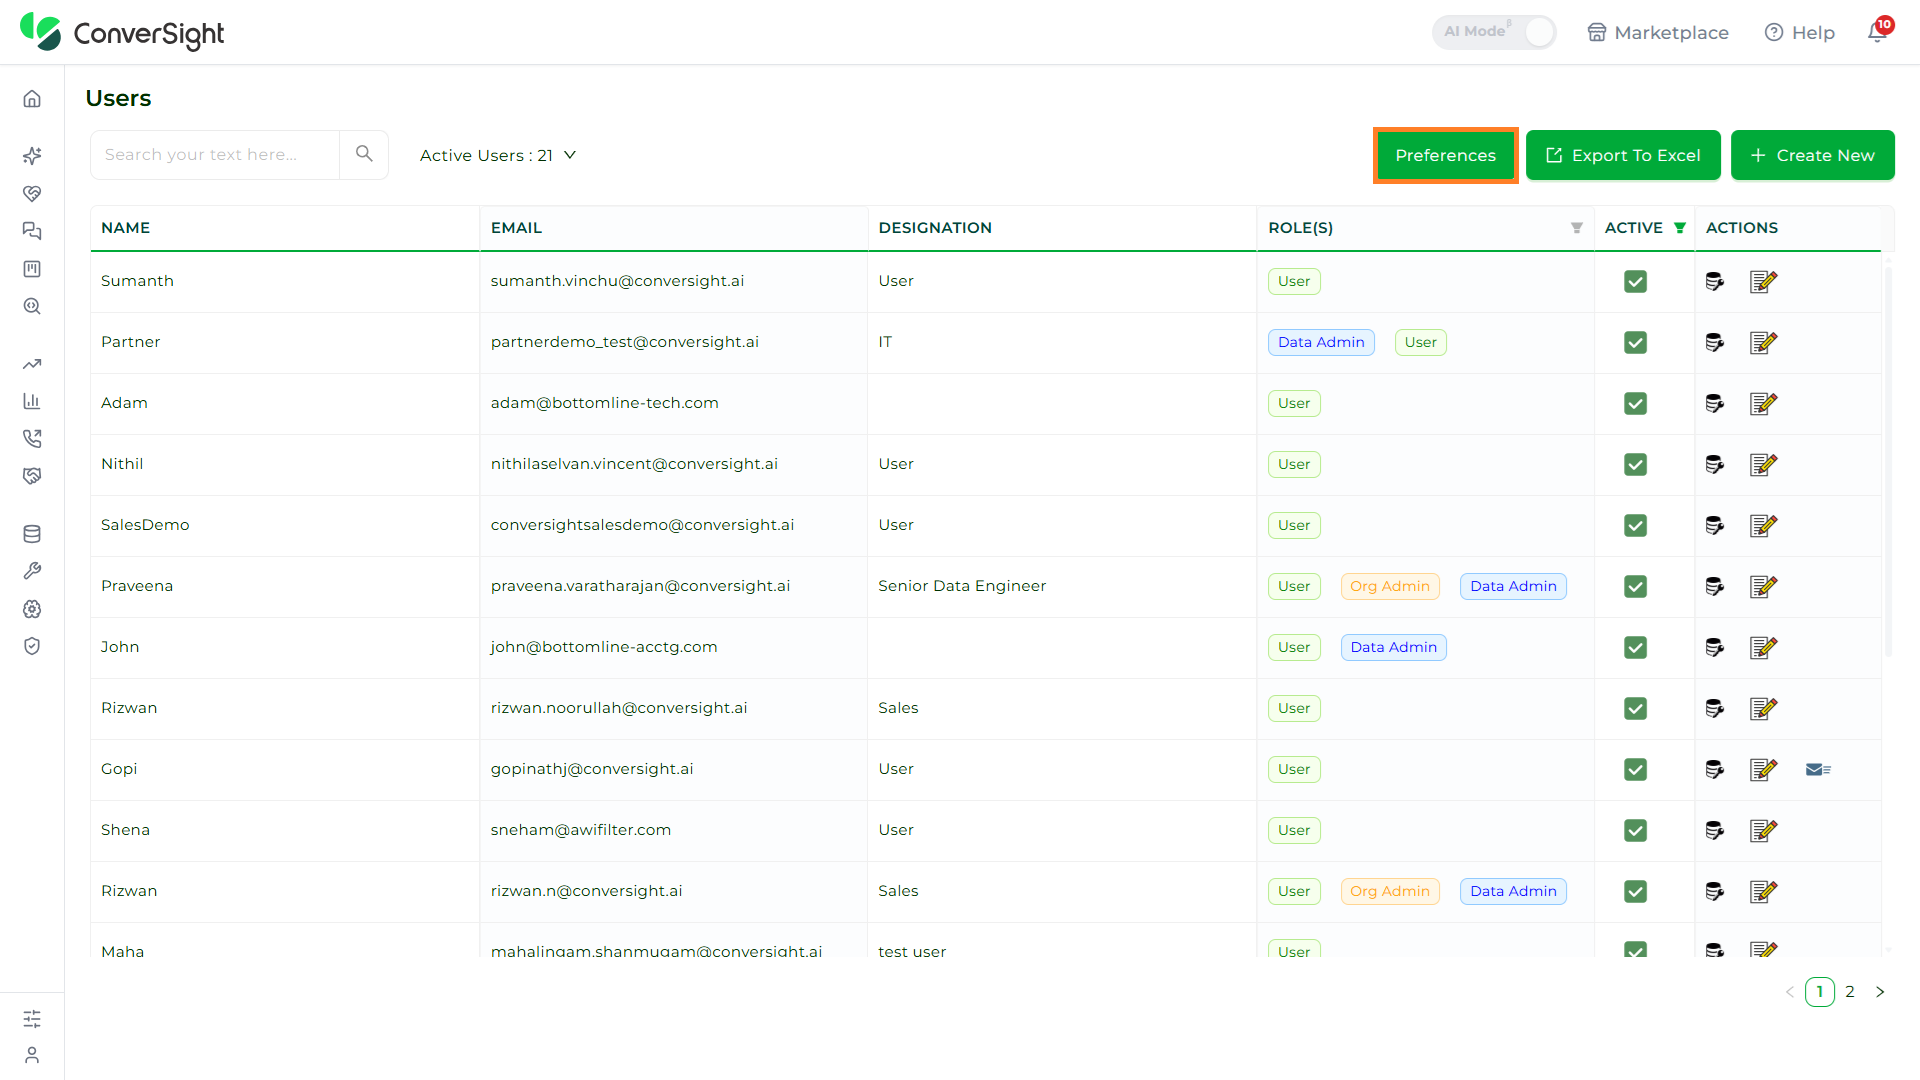Click the Create New button

pyautogui.click(x=1812, y=155)
